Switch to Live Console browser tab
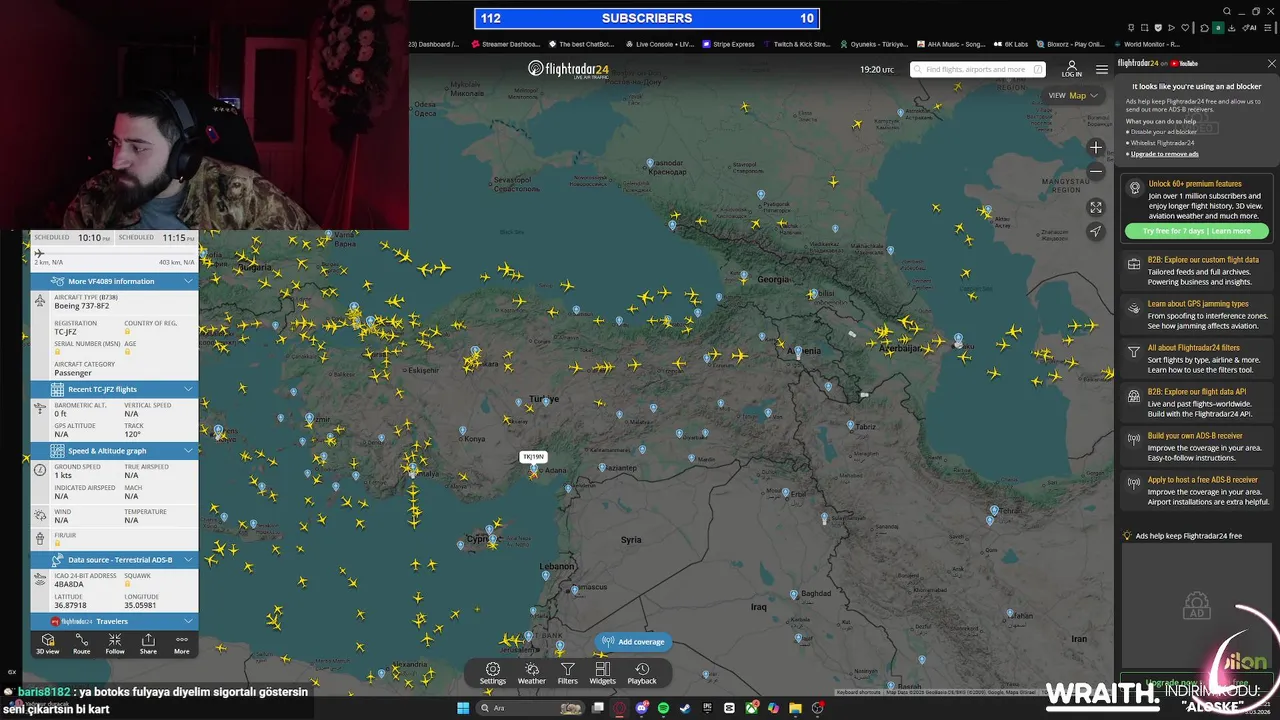 click(x=659, y=44)
